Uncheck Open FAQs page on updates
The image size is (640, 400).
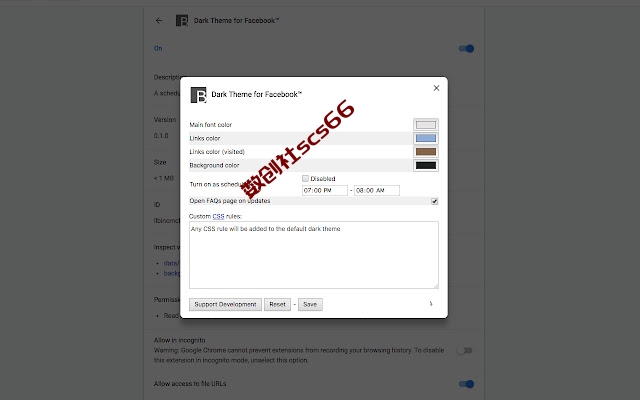[x=434, y=201]
